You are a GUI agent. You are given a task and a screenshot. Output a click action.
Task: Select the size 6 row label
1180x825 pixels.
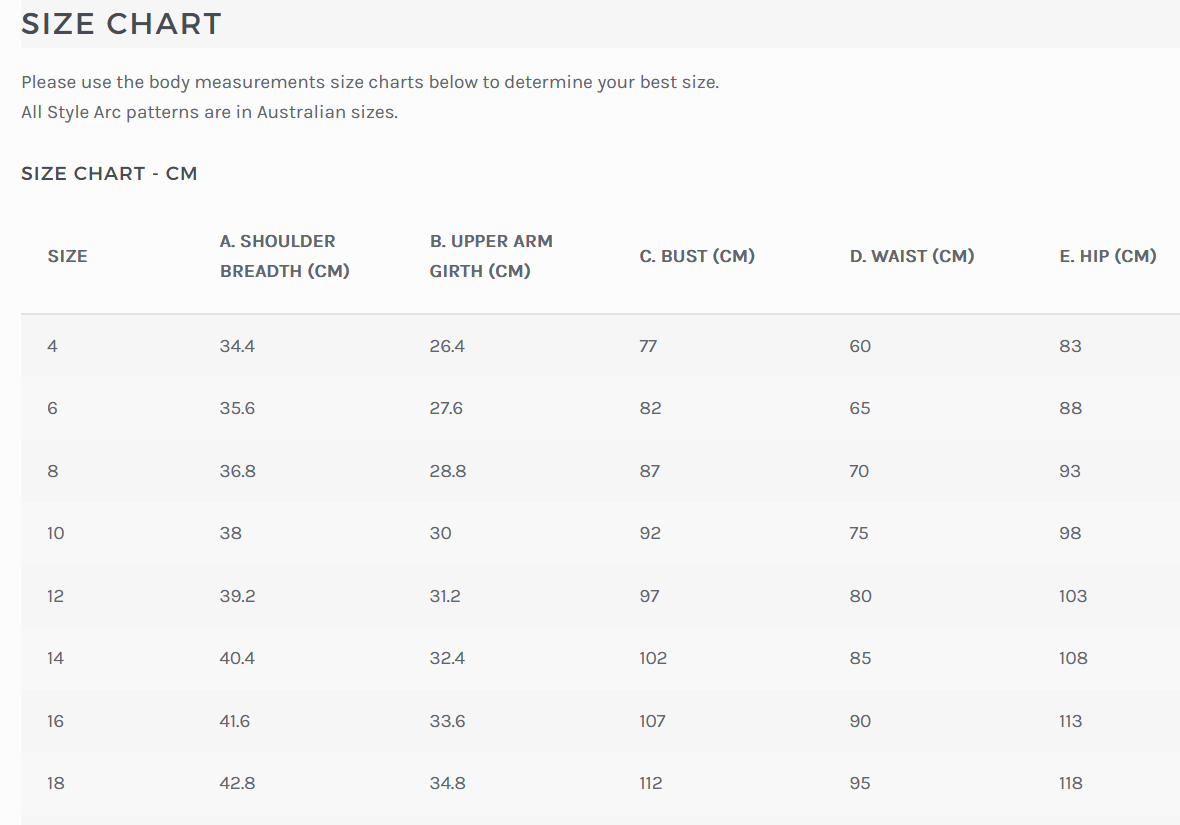pyautogui.click(x=52, y=408)
